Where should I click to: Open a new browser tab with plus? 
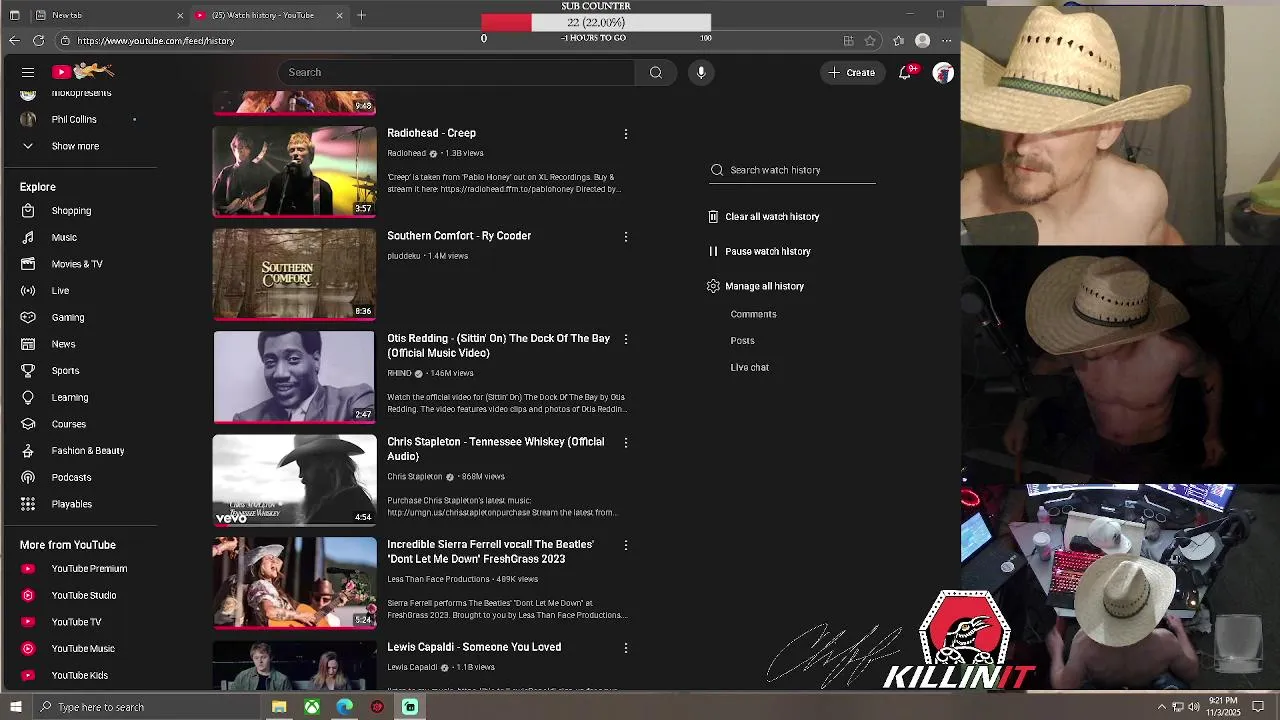(x=362, y=15)
